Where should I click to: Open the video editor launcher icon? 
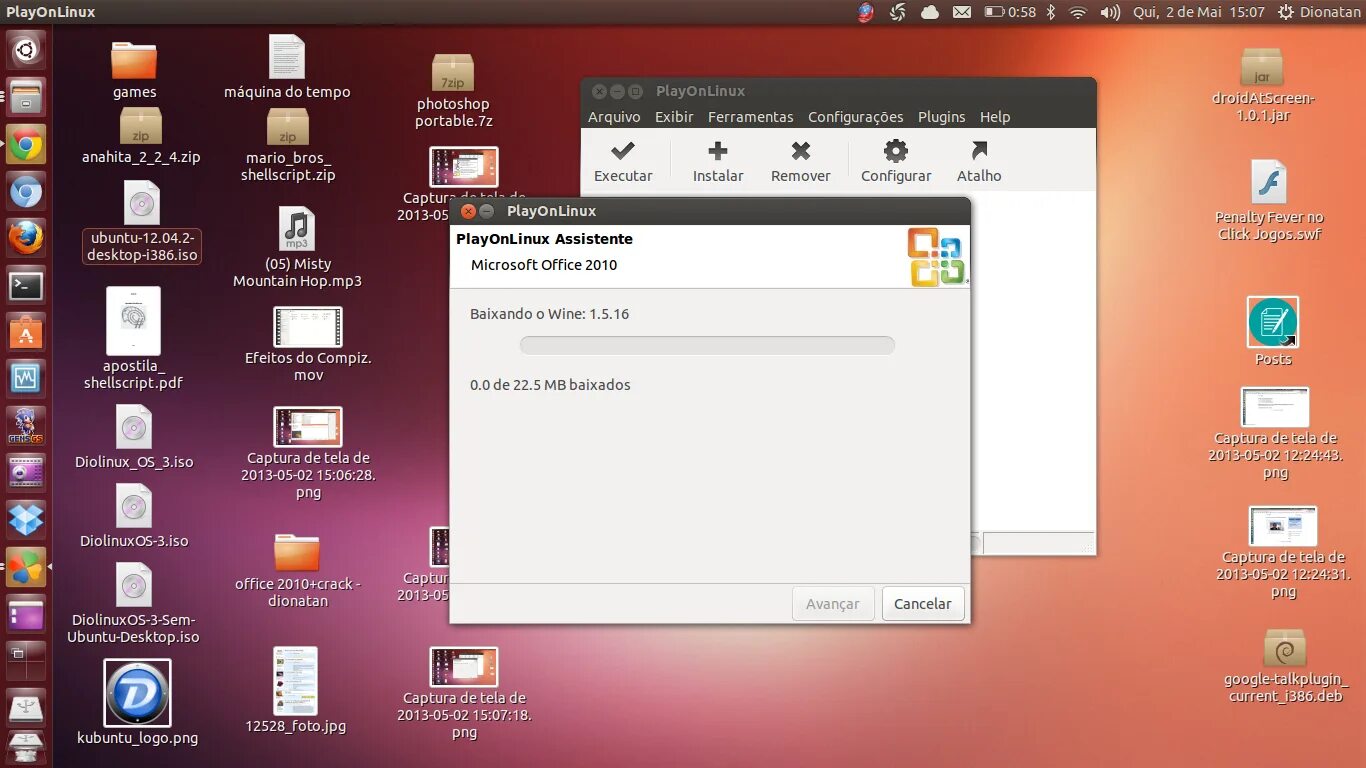point(26,473)
